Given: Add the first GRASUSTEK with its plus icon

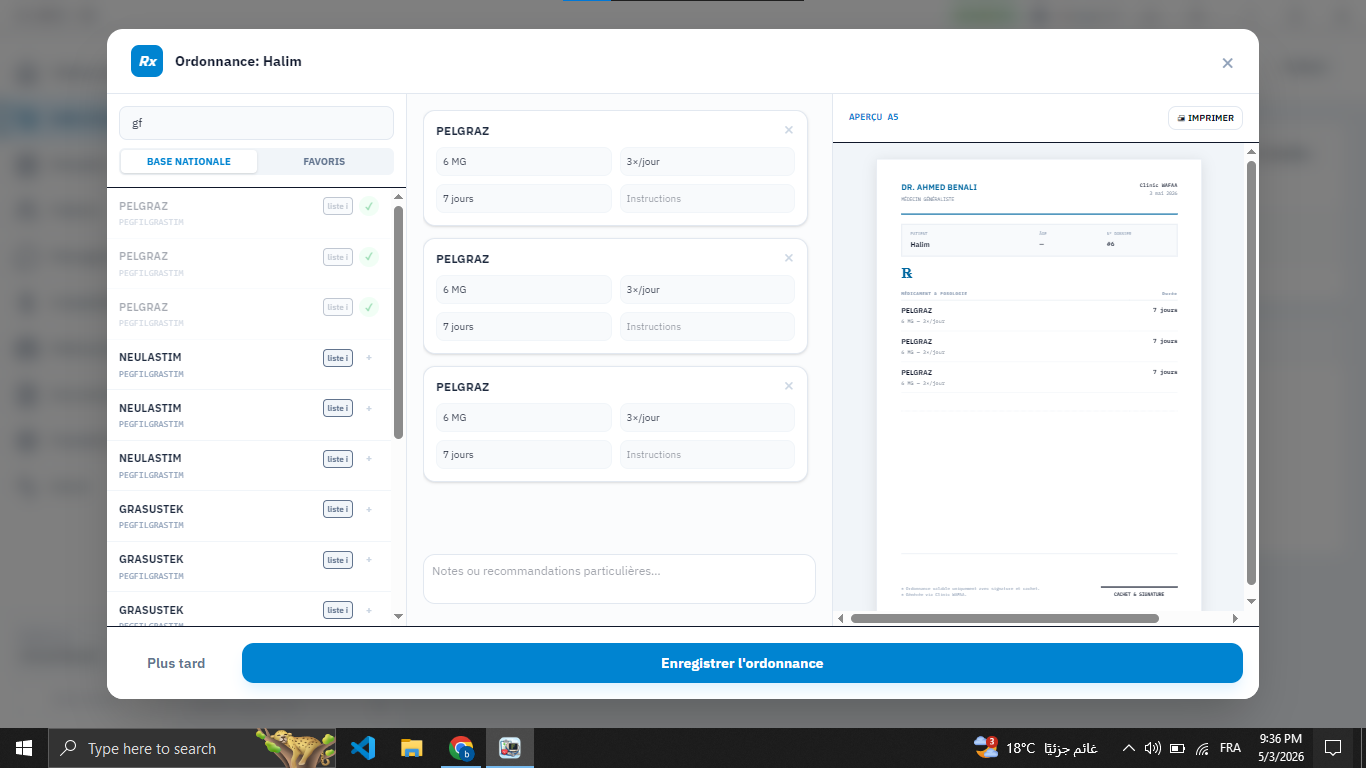Looking at the screenshot, I should click(369, 509).
